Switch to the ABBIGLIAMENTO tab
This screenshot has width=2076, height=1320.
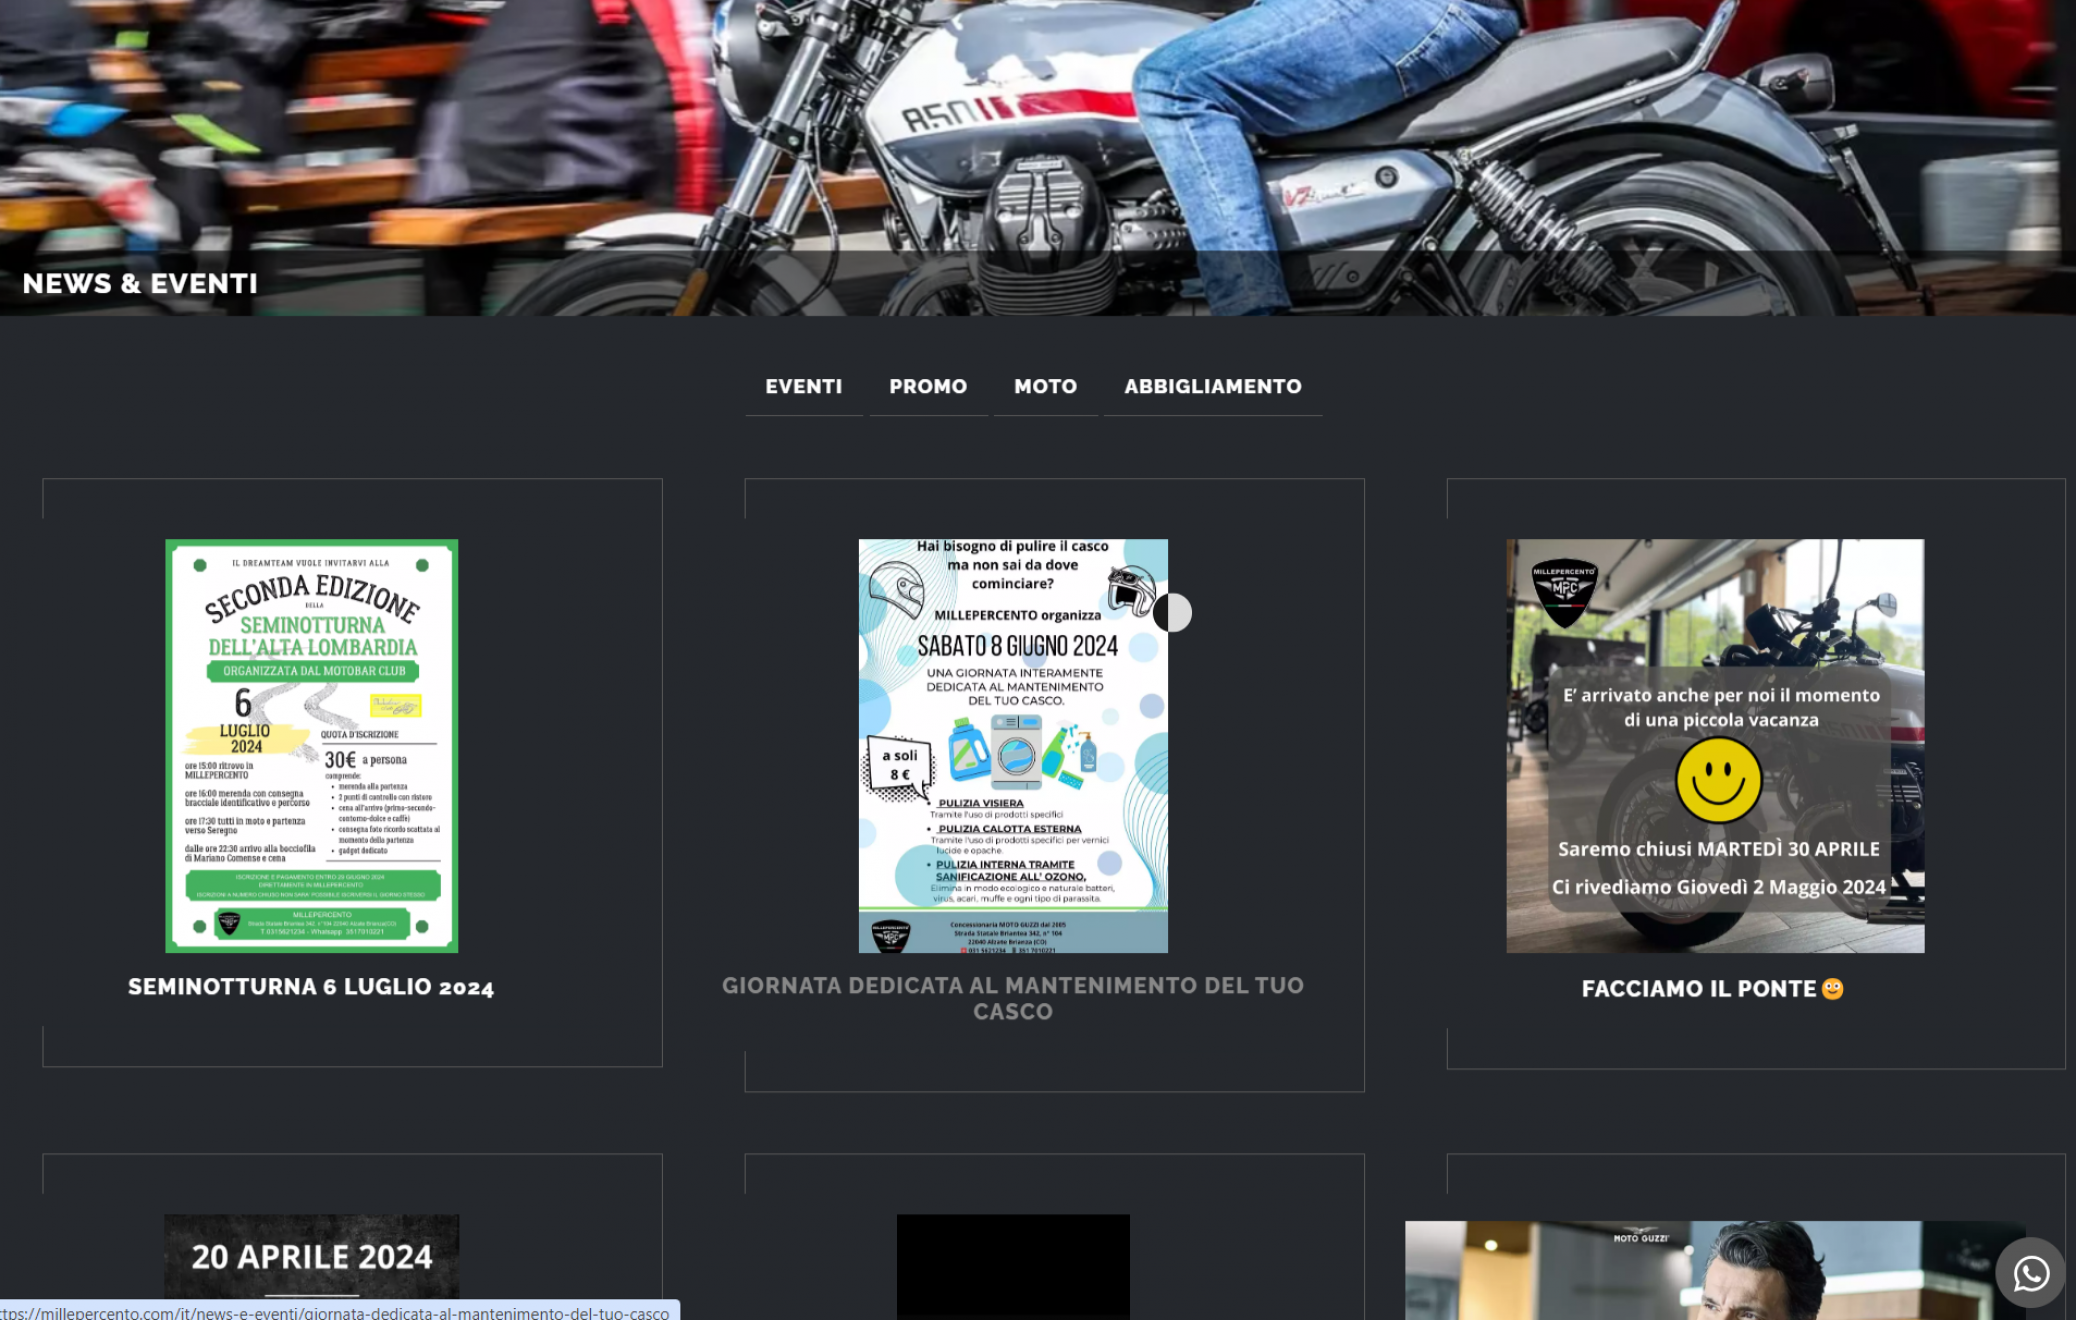tap(1212, 386)
